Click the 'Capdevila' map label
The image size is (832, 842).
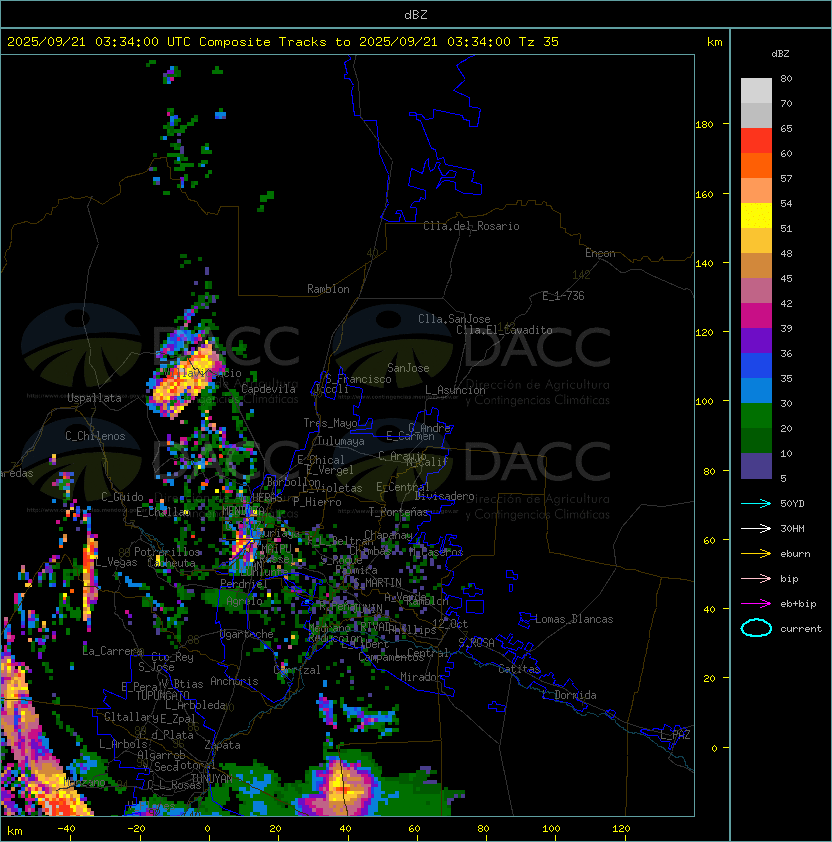tap(269, 389)
